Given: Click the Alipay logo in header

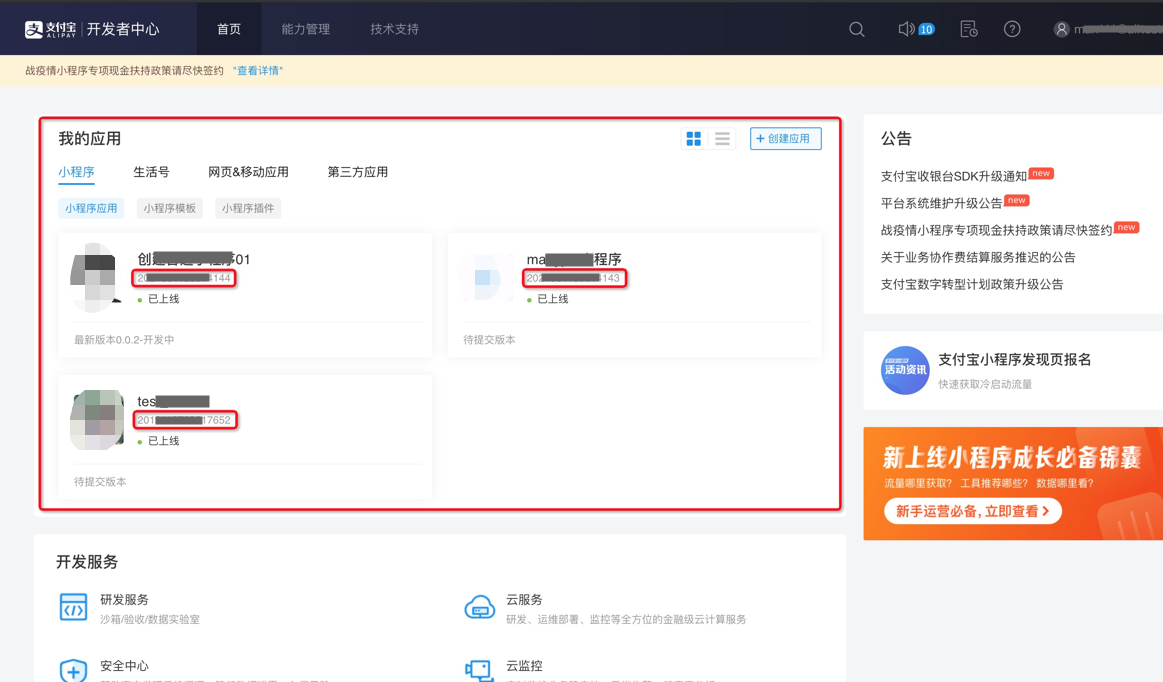Looking at the screenshot, I should click(50, 29).
